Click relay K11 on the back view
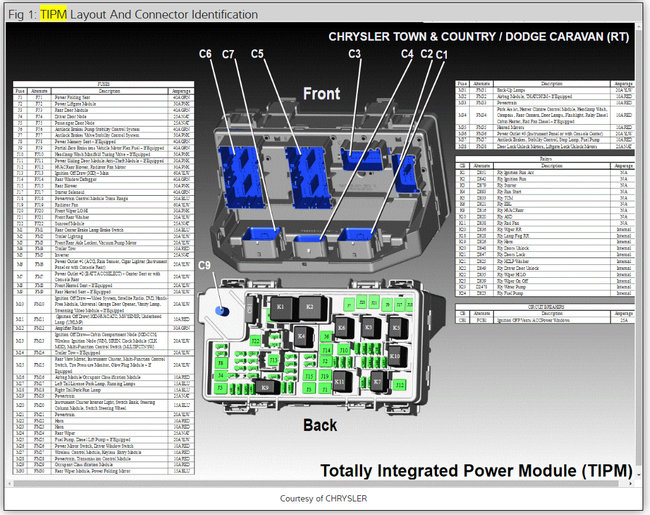Screen dimensions: 650x515 (x=341, y=382)
